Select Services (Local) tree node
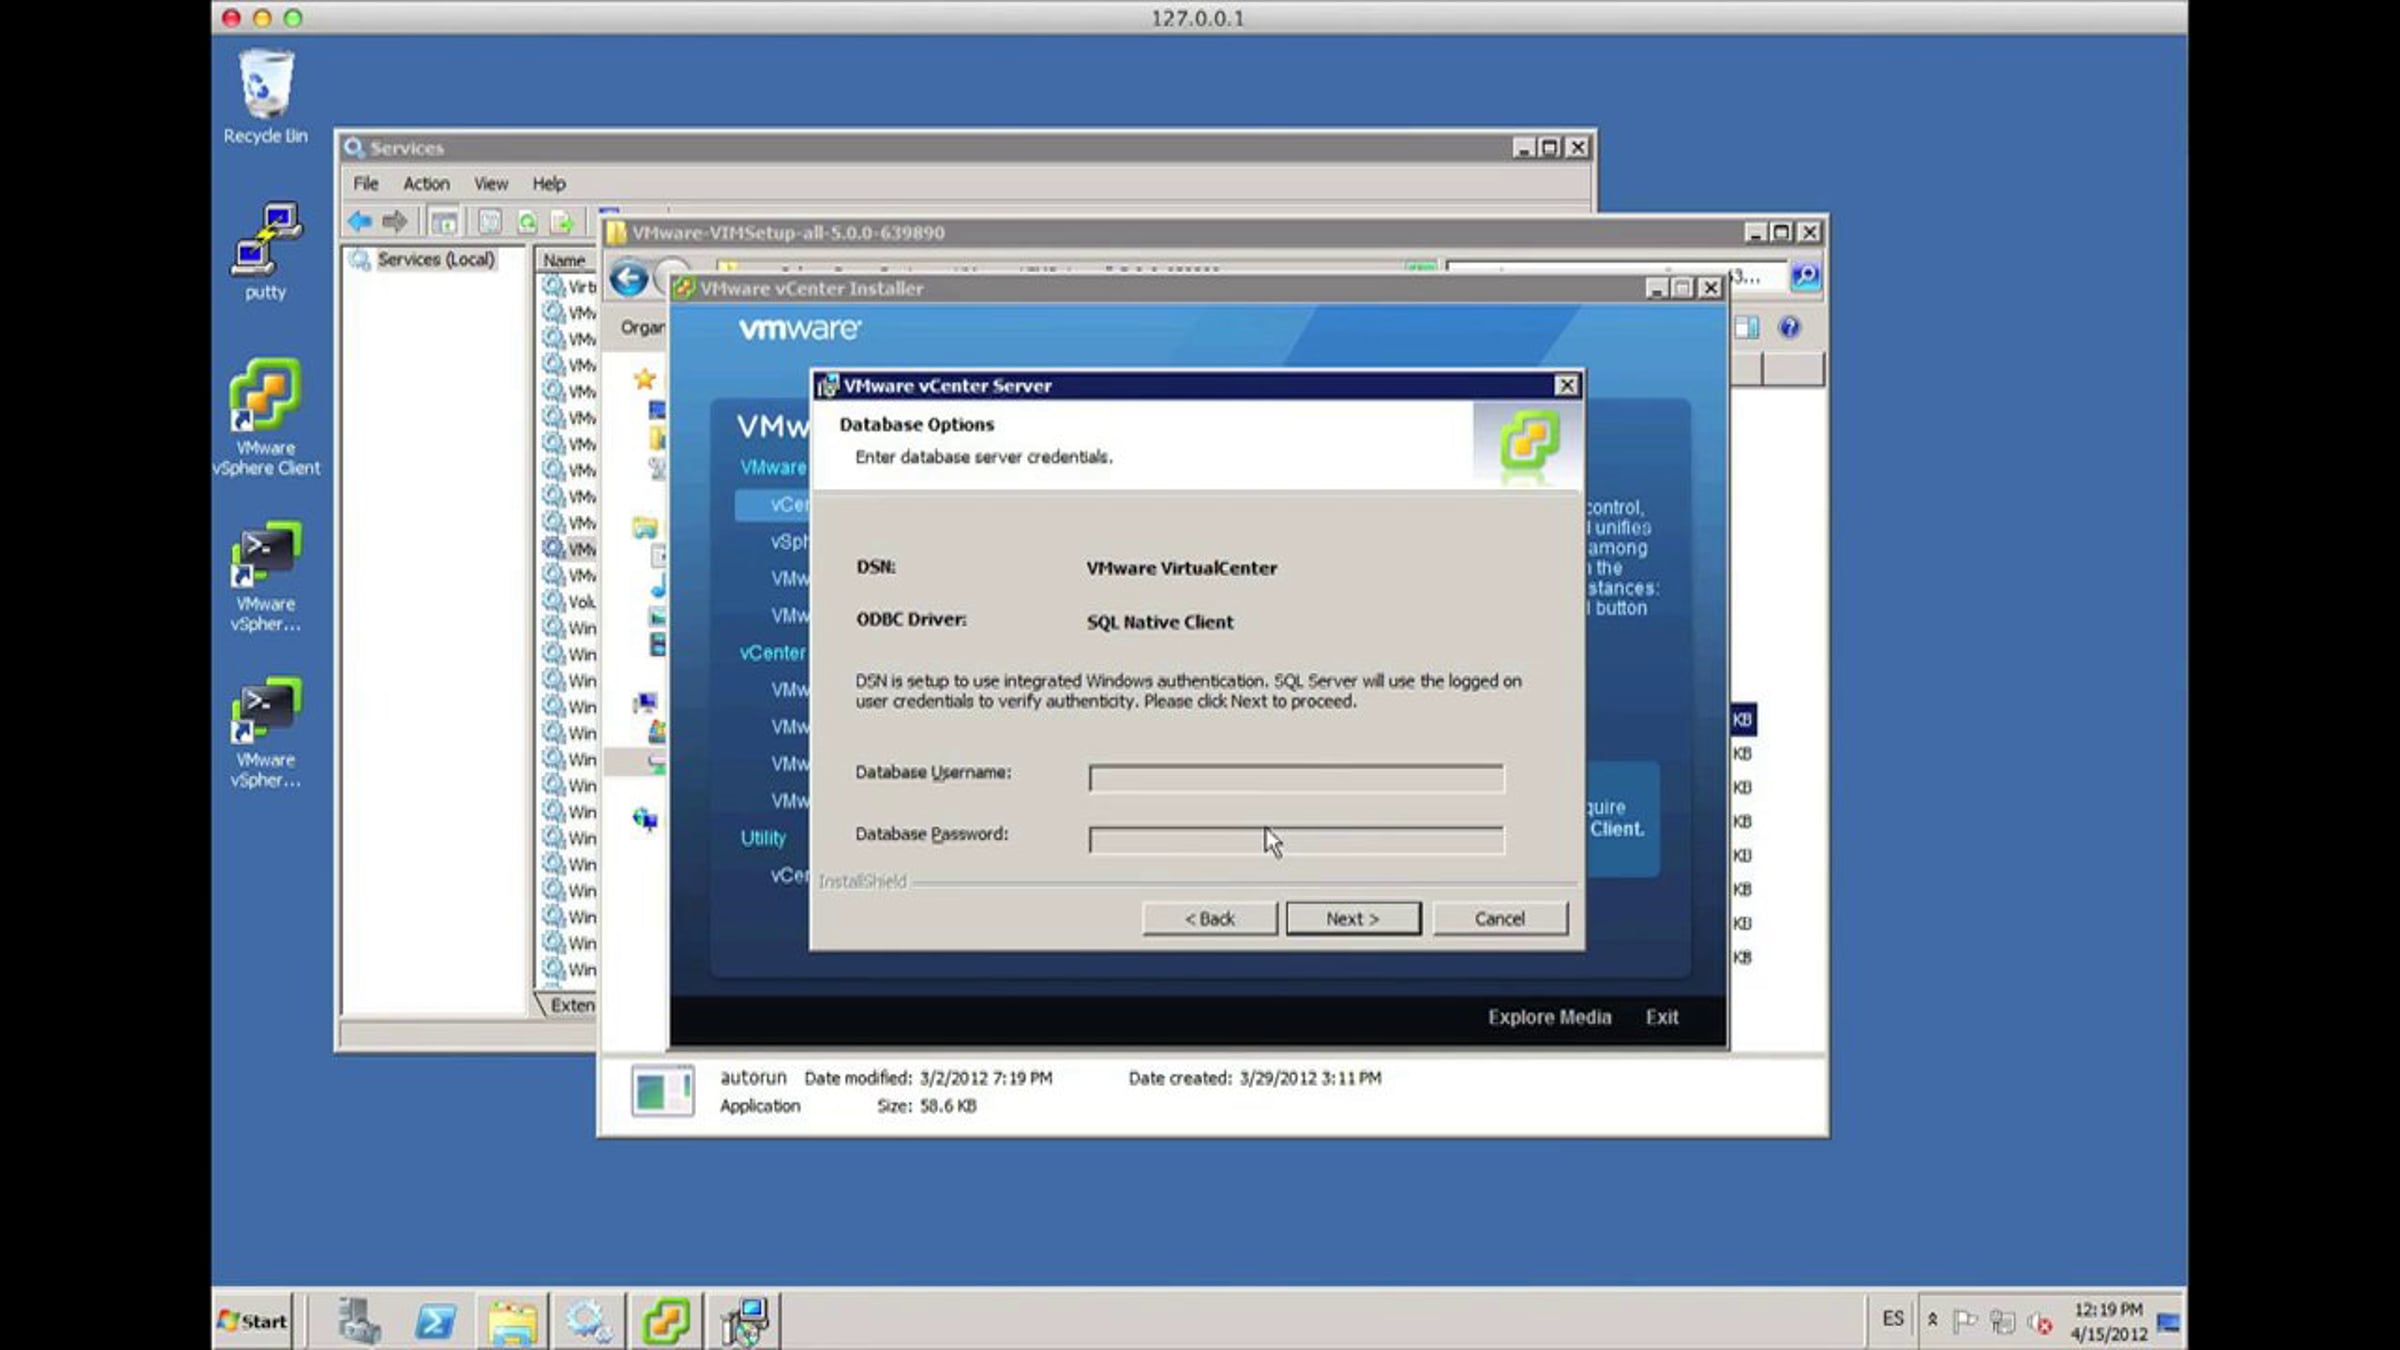The image size is (2400, 1350). [436, 260]
